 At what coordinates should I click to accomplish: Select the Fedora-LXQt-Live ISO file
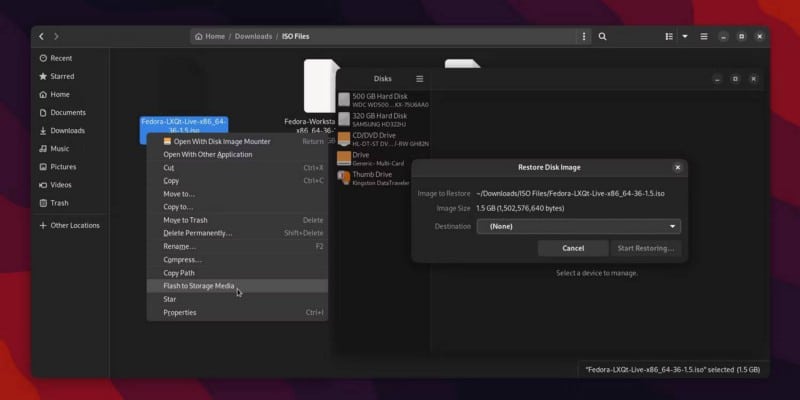click(x=184, y=125)
